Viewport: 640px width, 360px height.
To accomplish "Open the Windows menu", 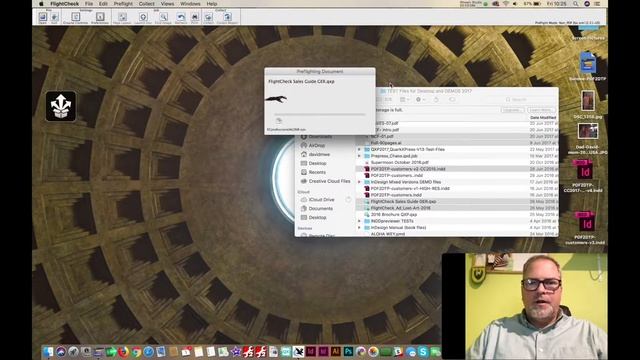I will click(190, 4).
